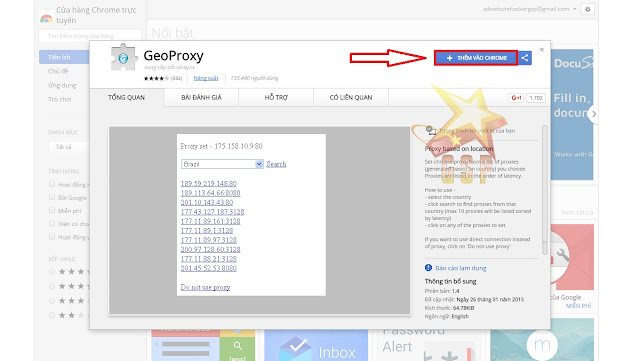Click the Search link in screenshot
The width and height of the screenshot is (640, 361).
tap(276, 164)
